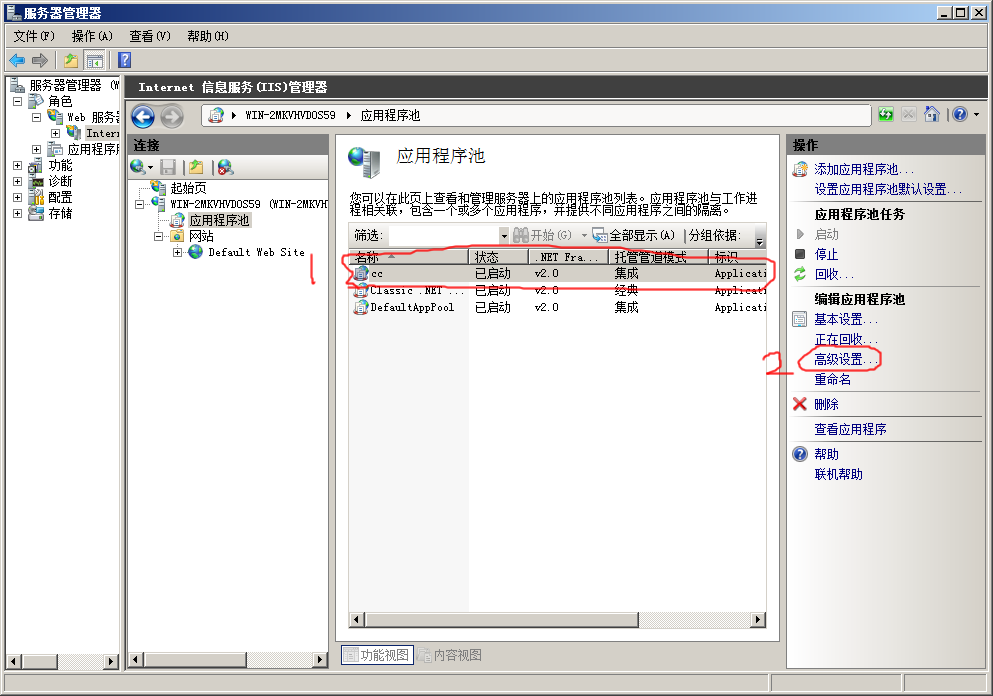This screenshot has height=696, width=993.
Task: Click the delete connection icon in Connections toolbar
Action: pyautogui.click(x=225, y=167)
